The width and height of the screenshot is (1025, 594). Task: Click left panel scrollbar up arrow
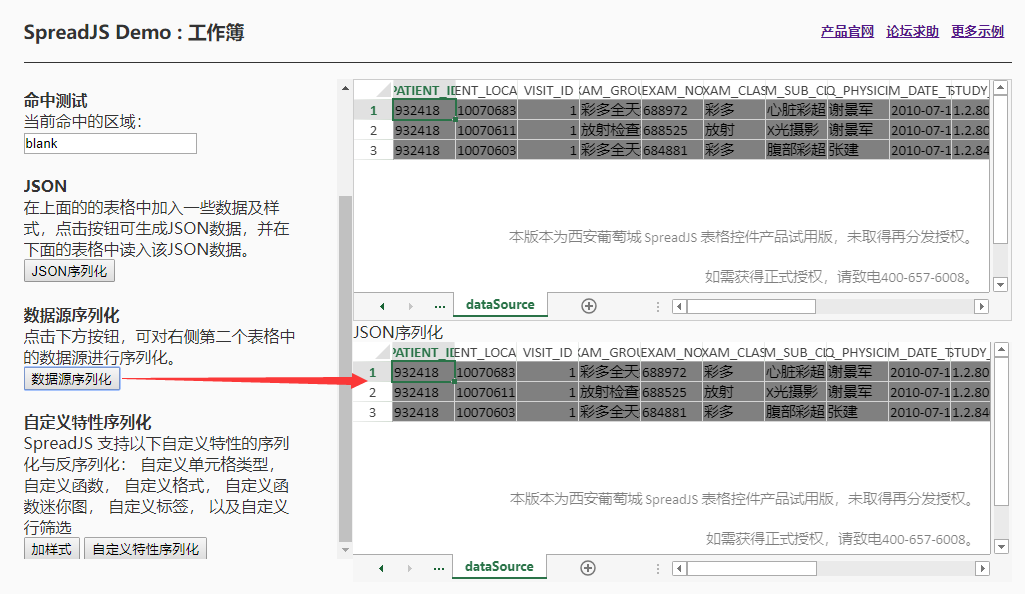point(345,88)
